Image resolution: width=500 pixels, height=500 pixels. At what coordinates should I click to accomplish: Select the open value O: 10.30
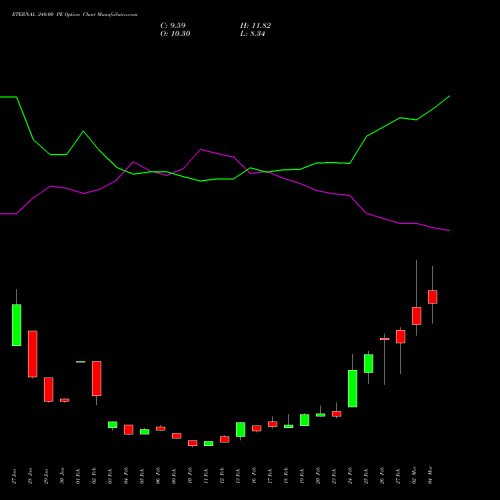tap(175, 34)
